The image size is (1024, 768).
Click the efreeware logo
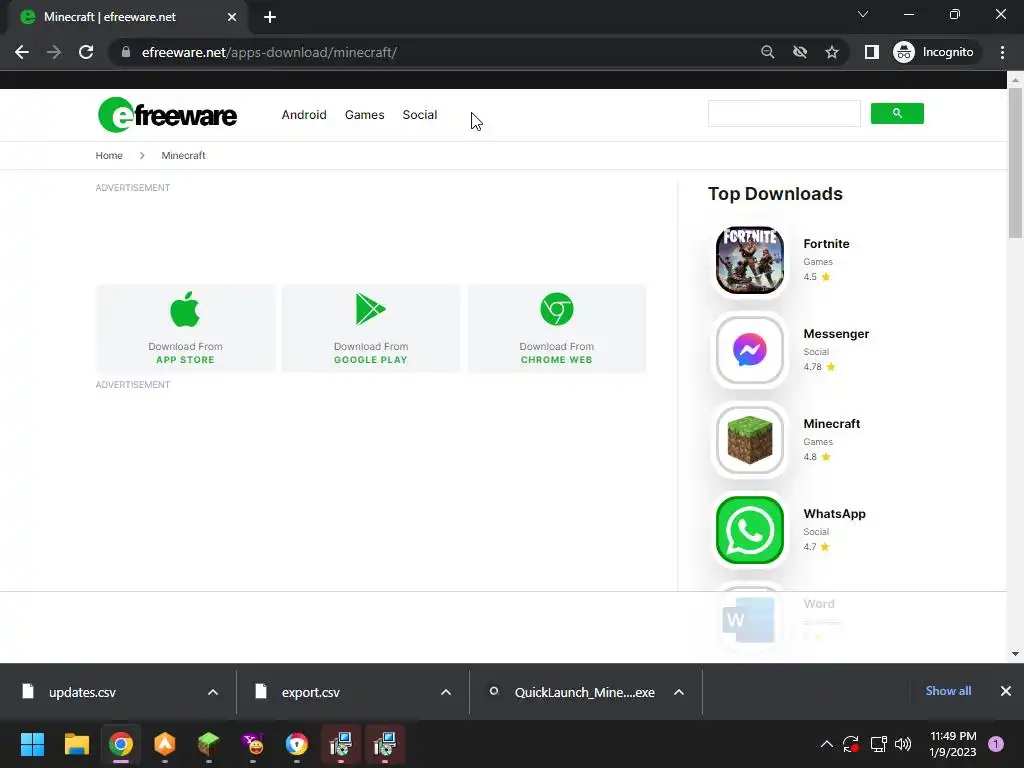click(167, 115)
